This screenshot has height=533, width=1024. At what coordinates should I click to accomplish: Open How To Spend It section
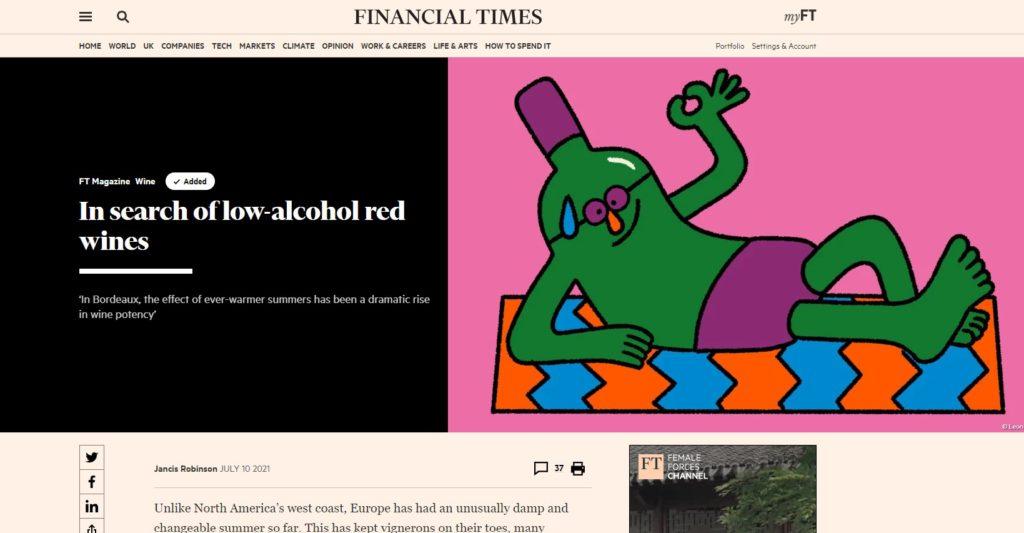click(518, 46)
